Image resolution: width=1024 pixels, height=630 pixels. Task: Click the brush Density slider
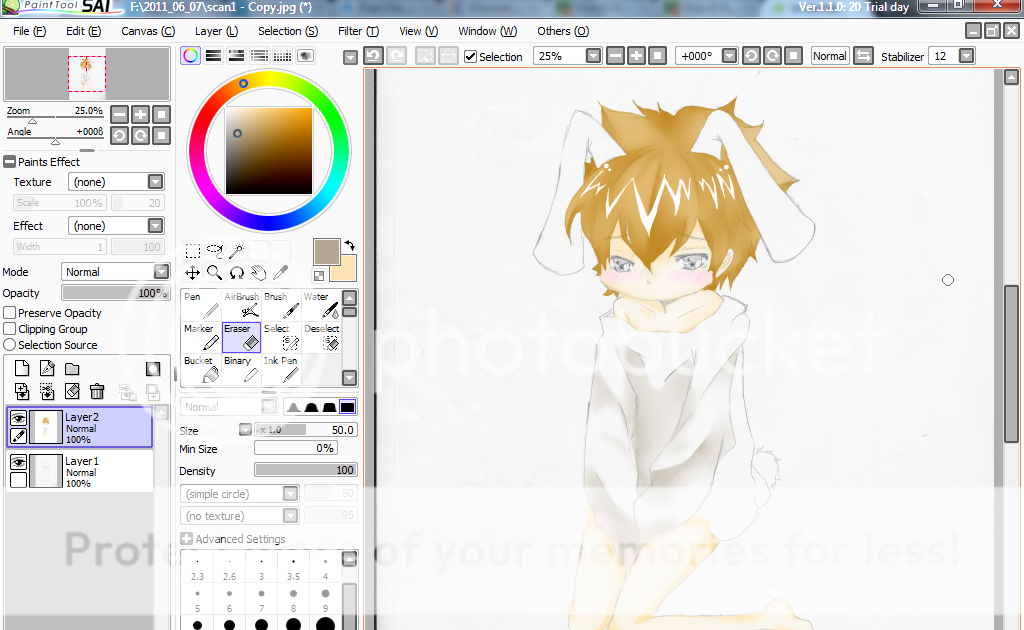(305, 470)
